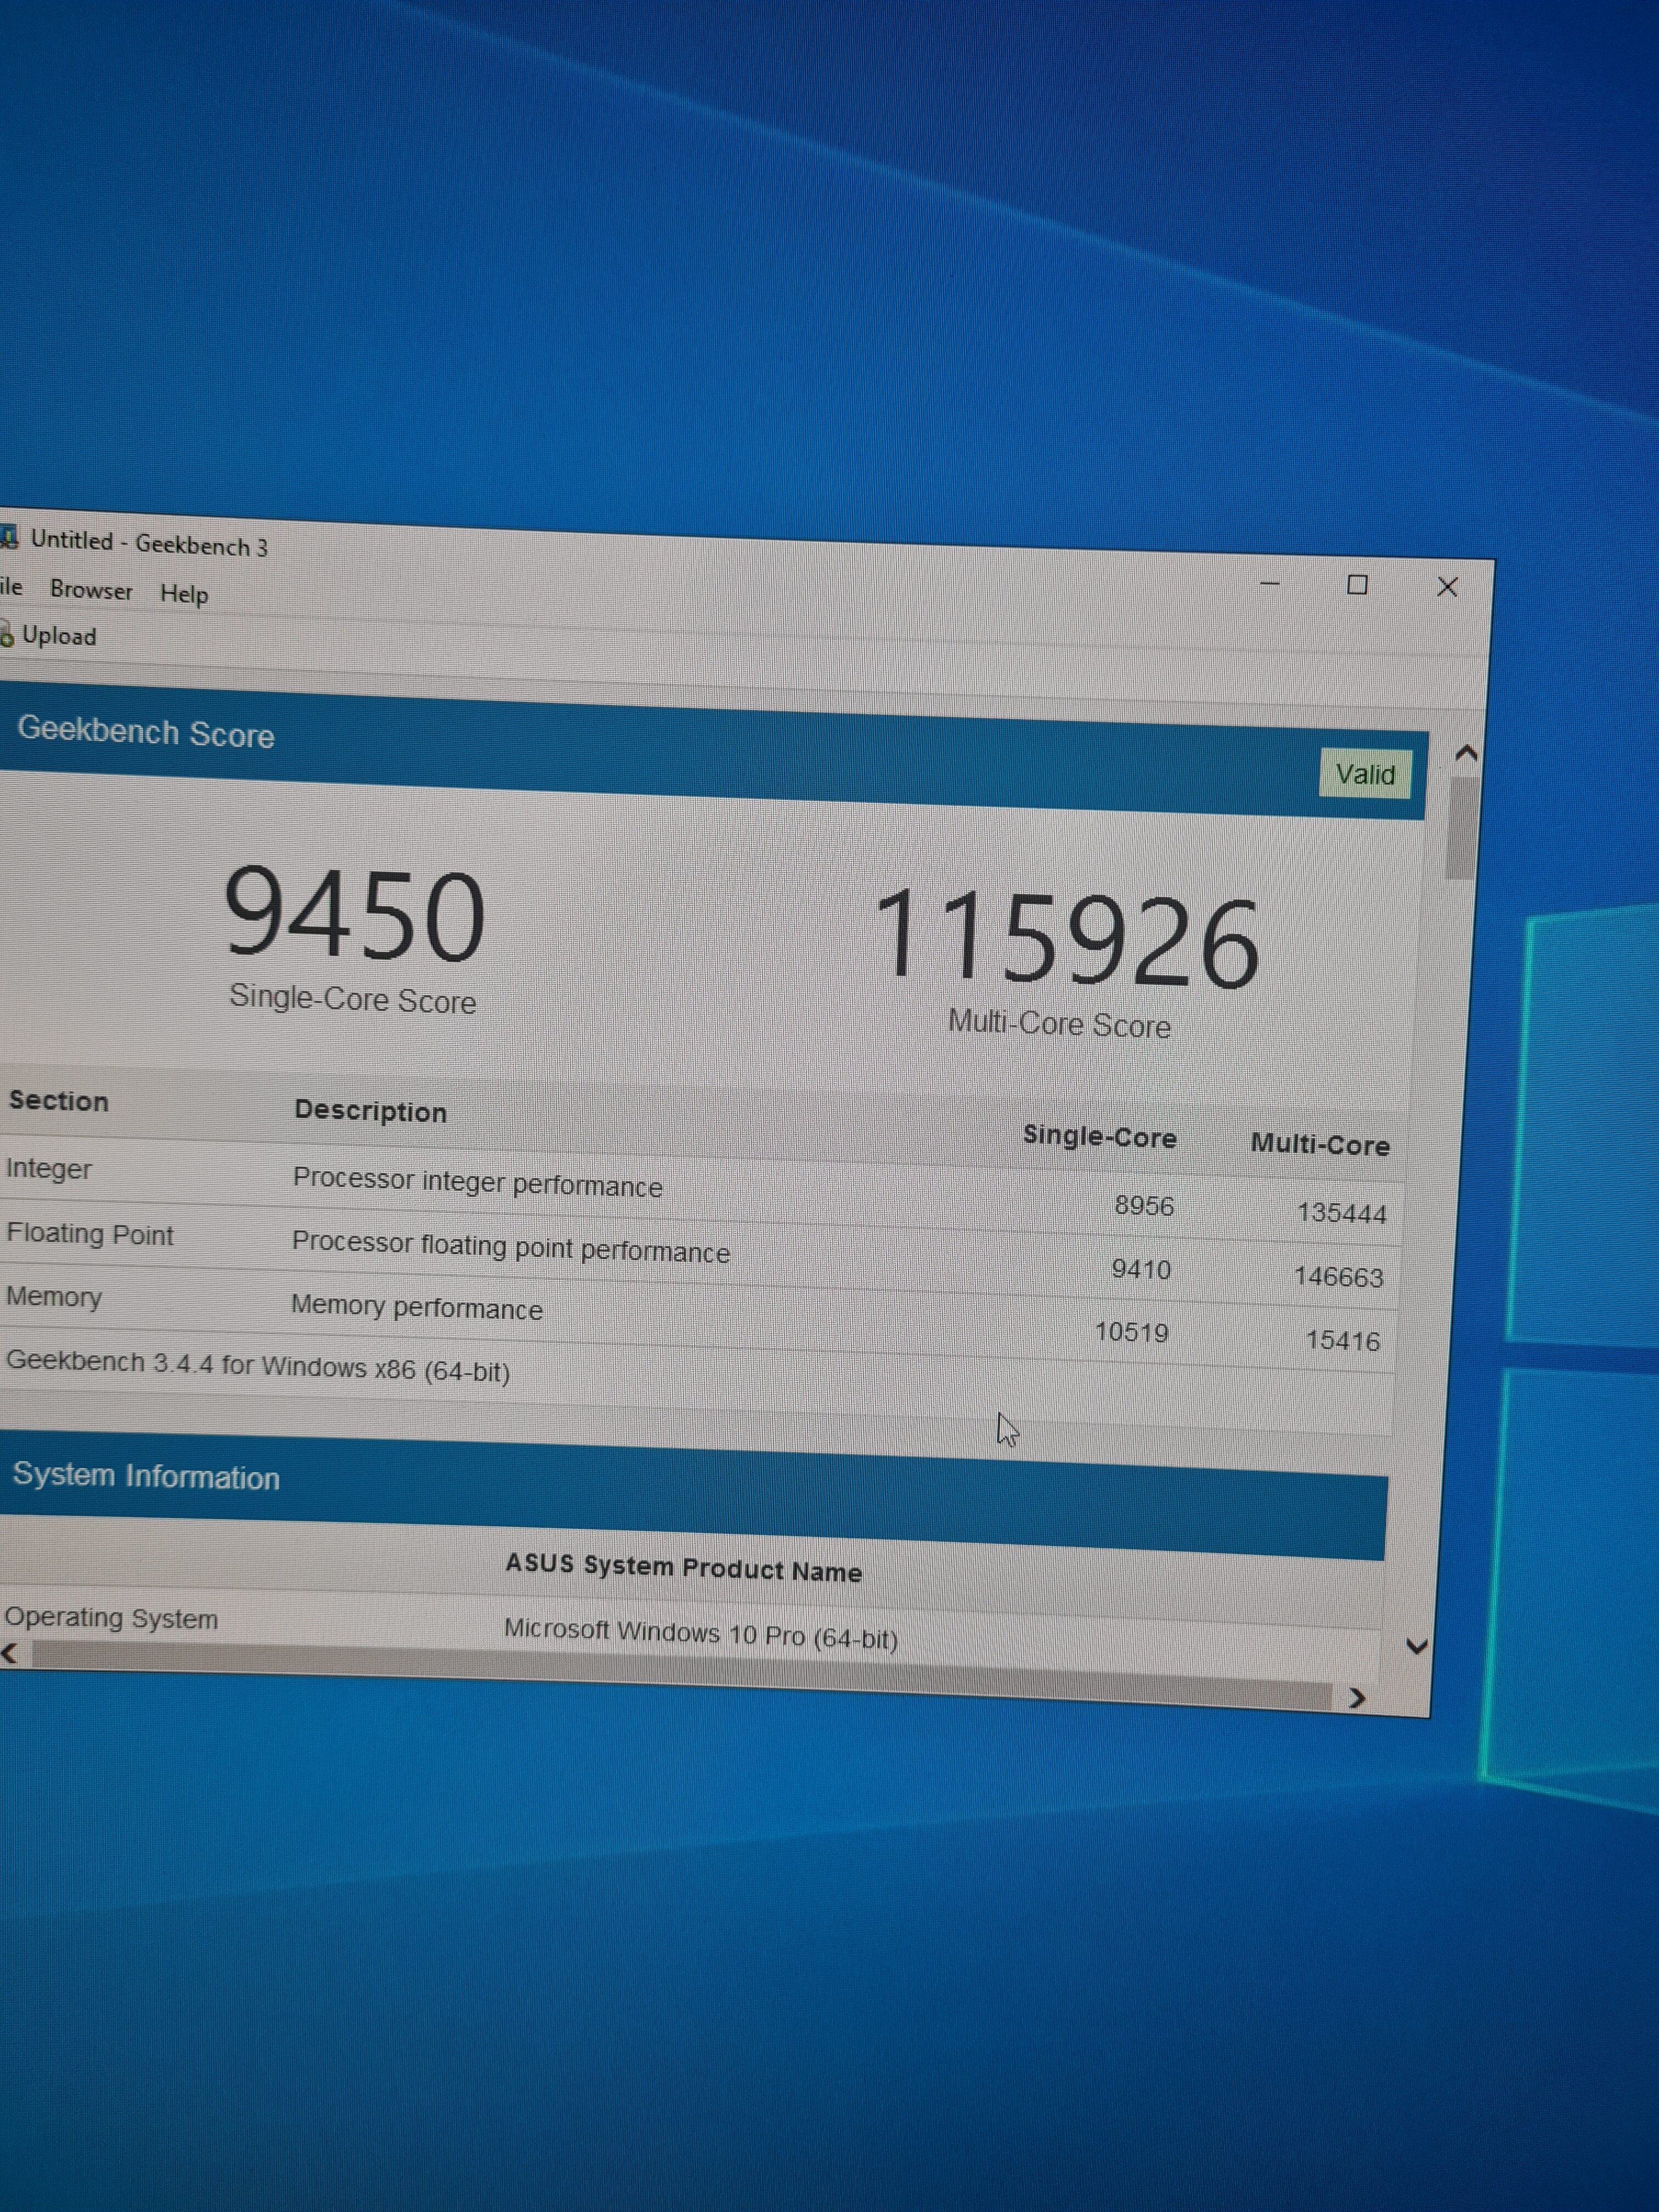
Task: Click the Geekbench 3.4.4 version text
Action: 258,1366
